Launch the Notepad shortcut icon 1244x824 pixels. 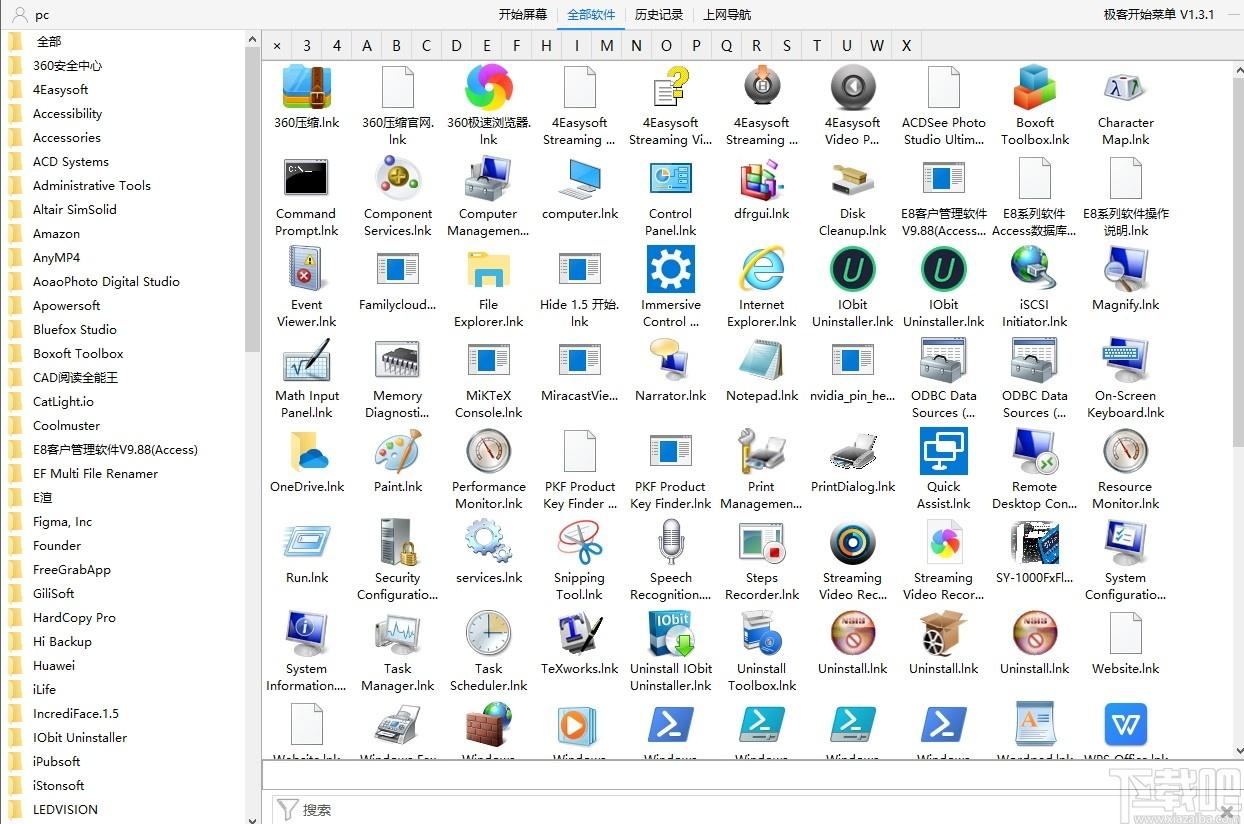coord(761,360)
